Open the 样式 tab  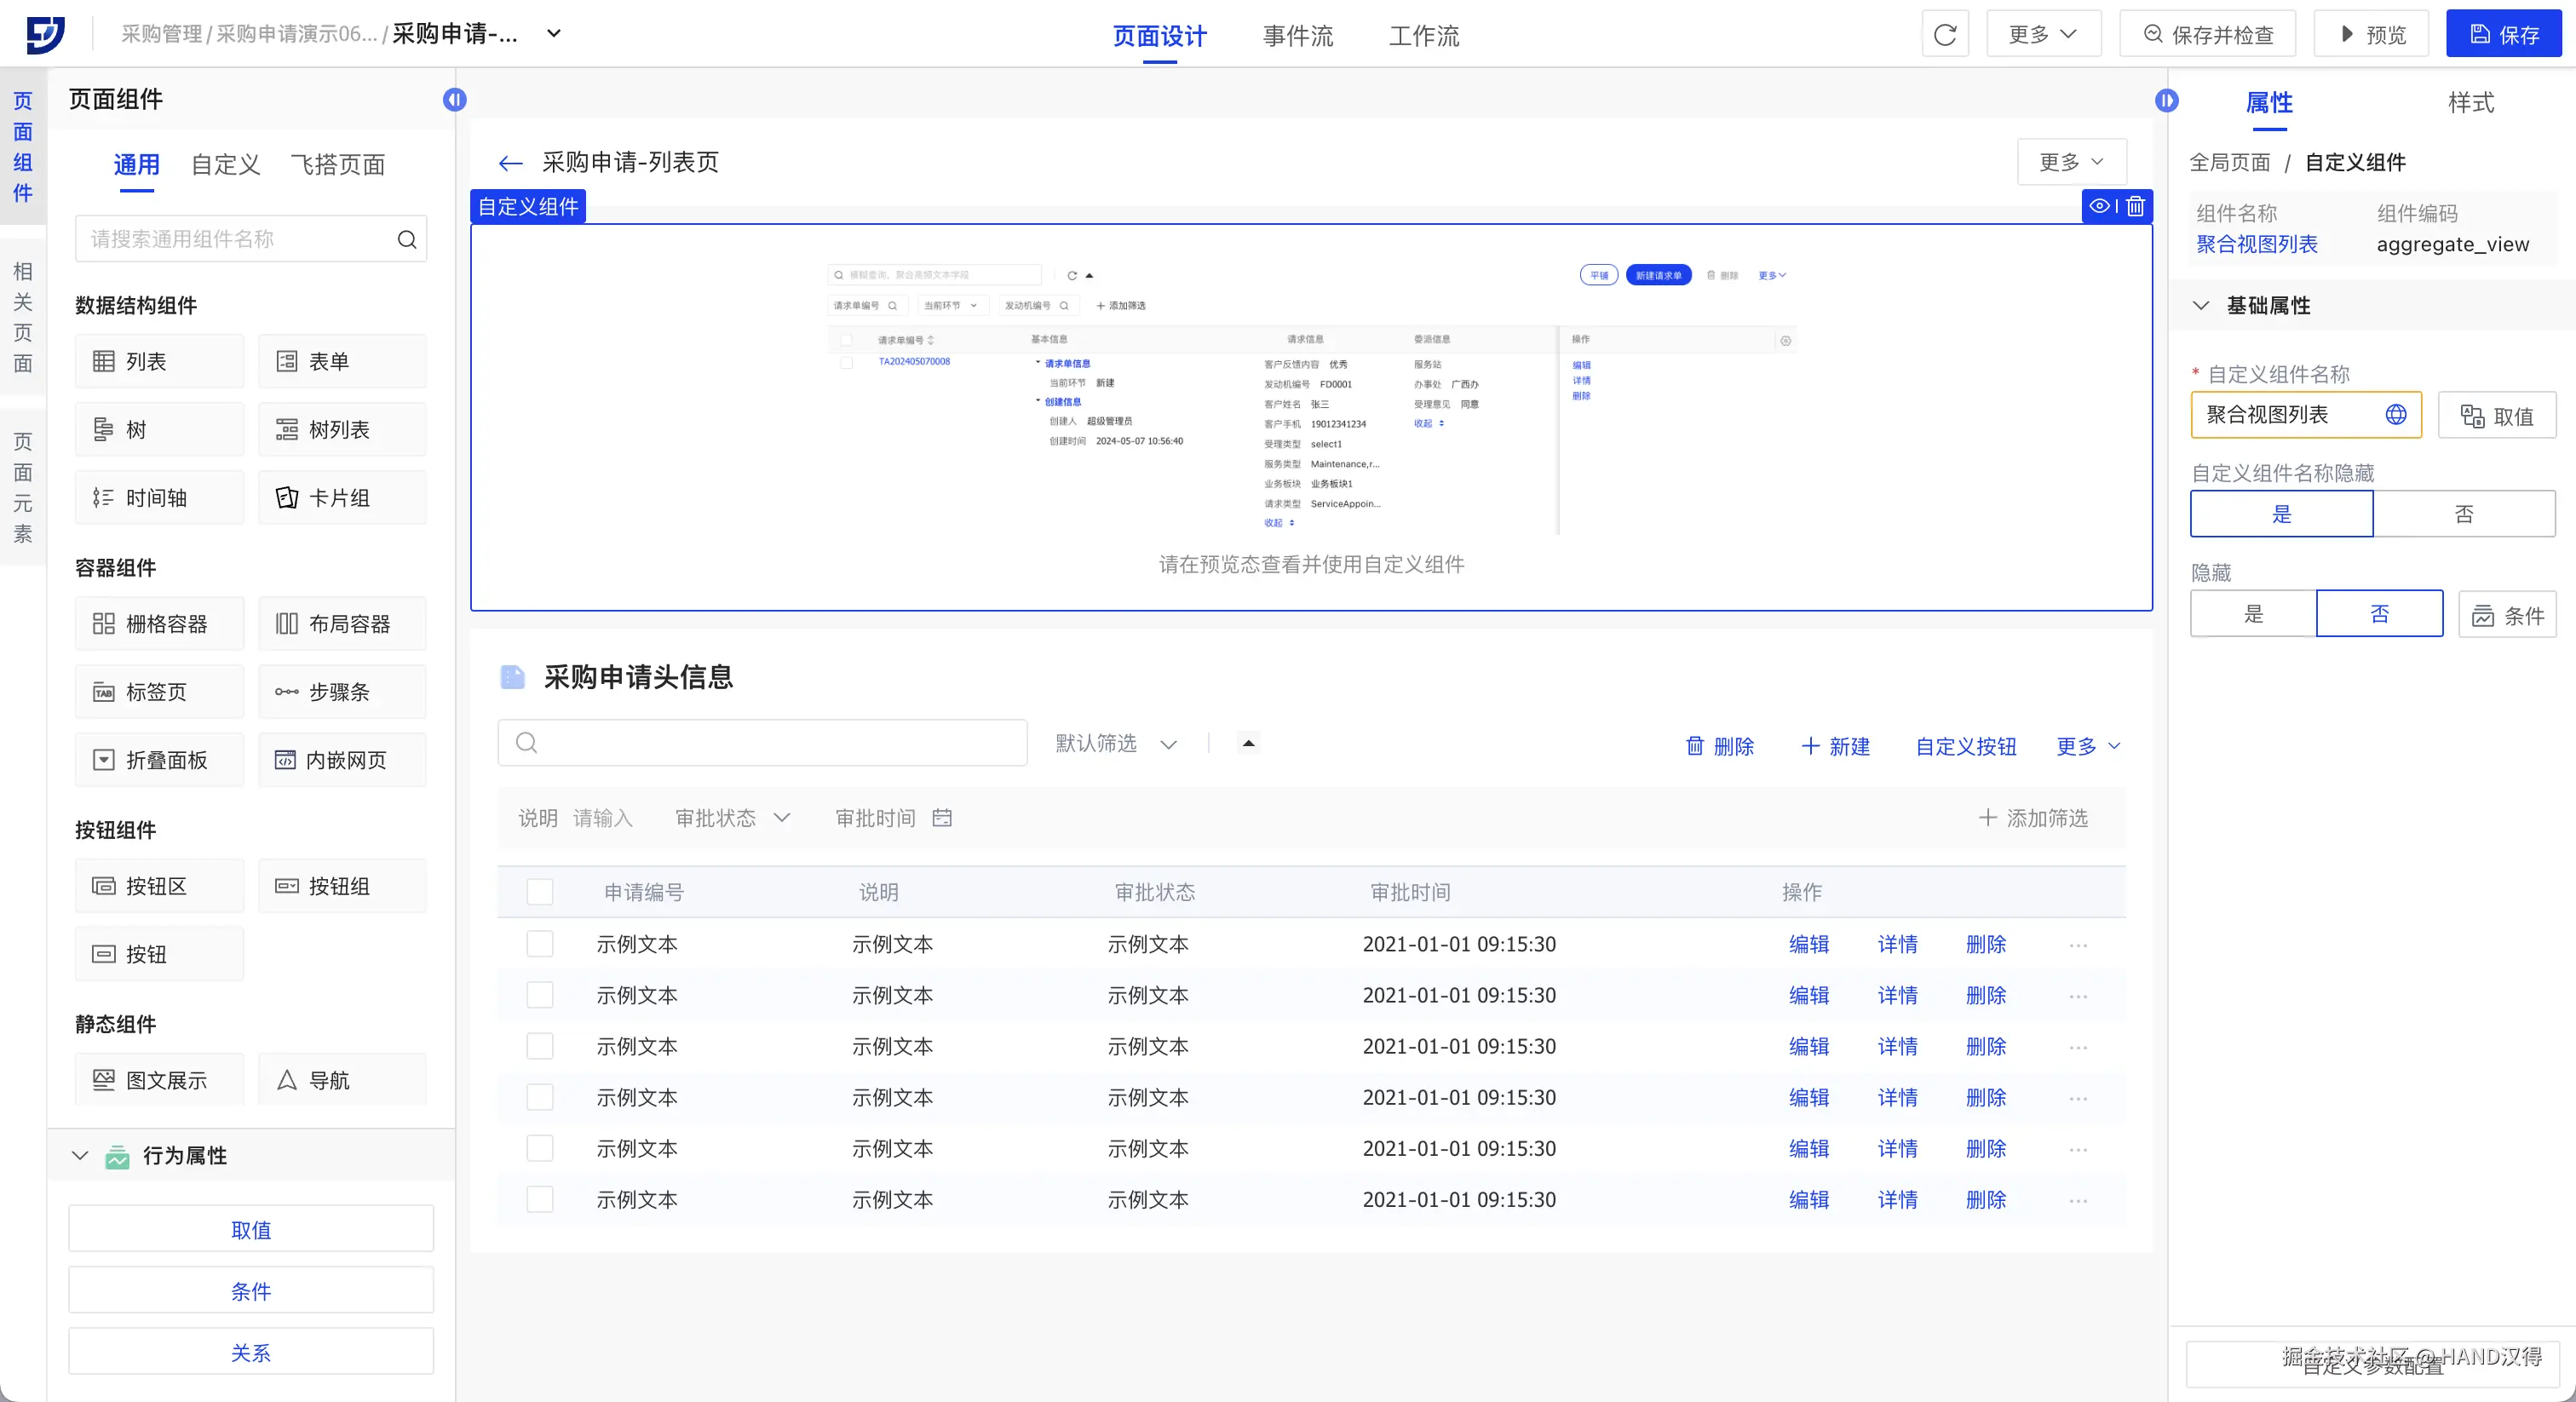(2470, 102)
